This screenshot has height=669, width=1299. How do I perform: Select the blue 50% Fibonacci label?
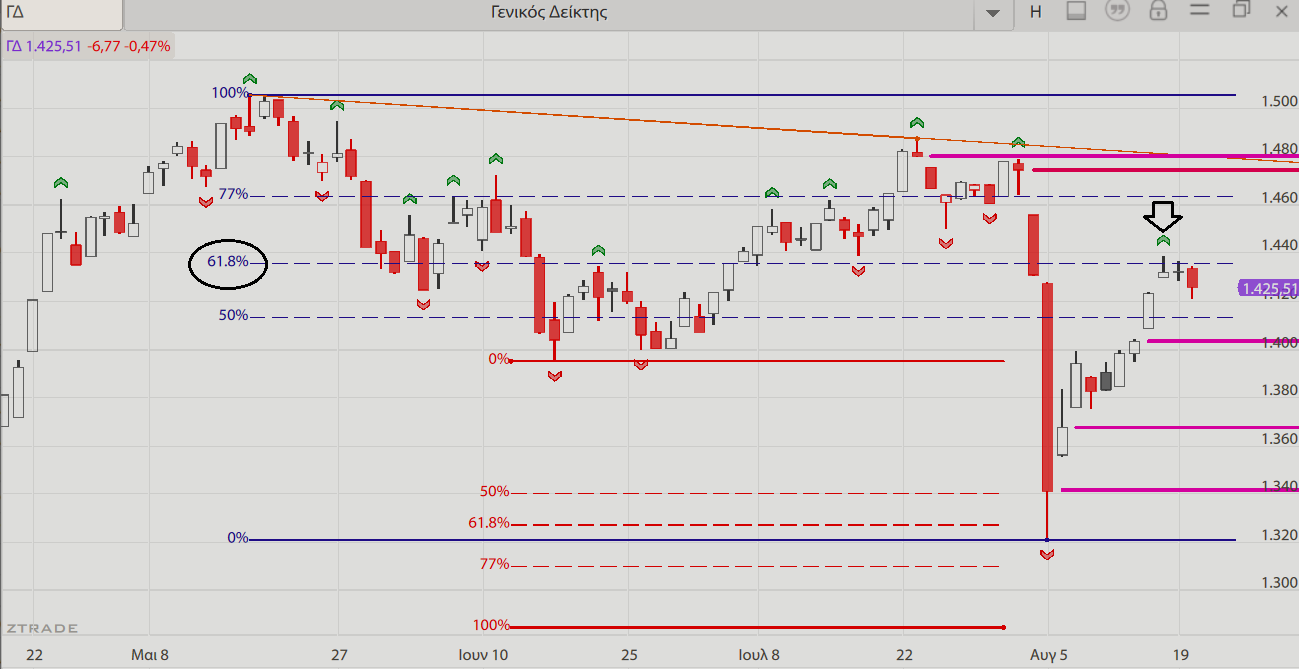coord(233,315)
